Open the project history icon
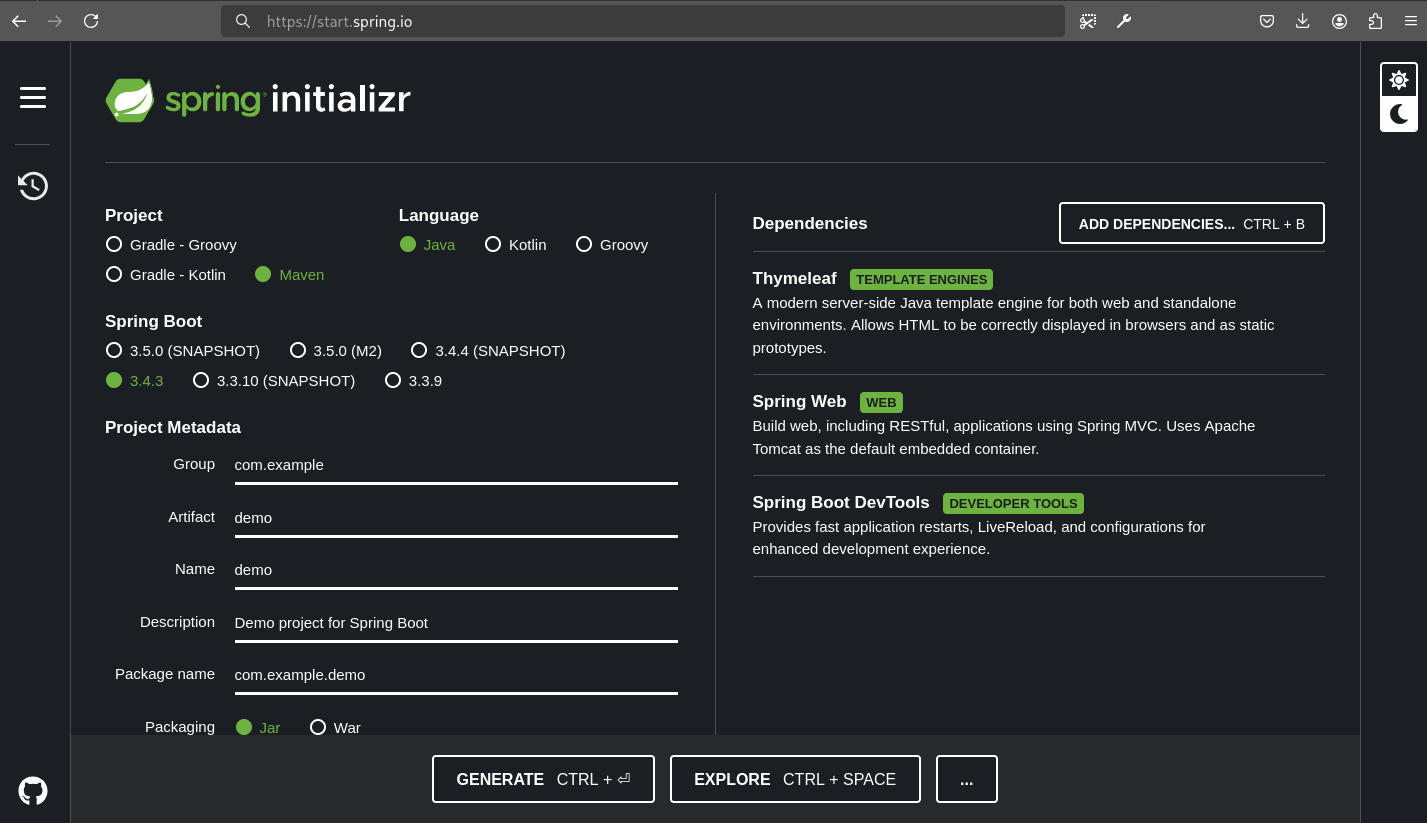1427x823 pixels. click(x=33, y=186)
